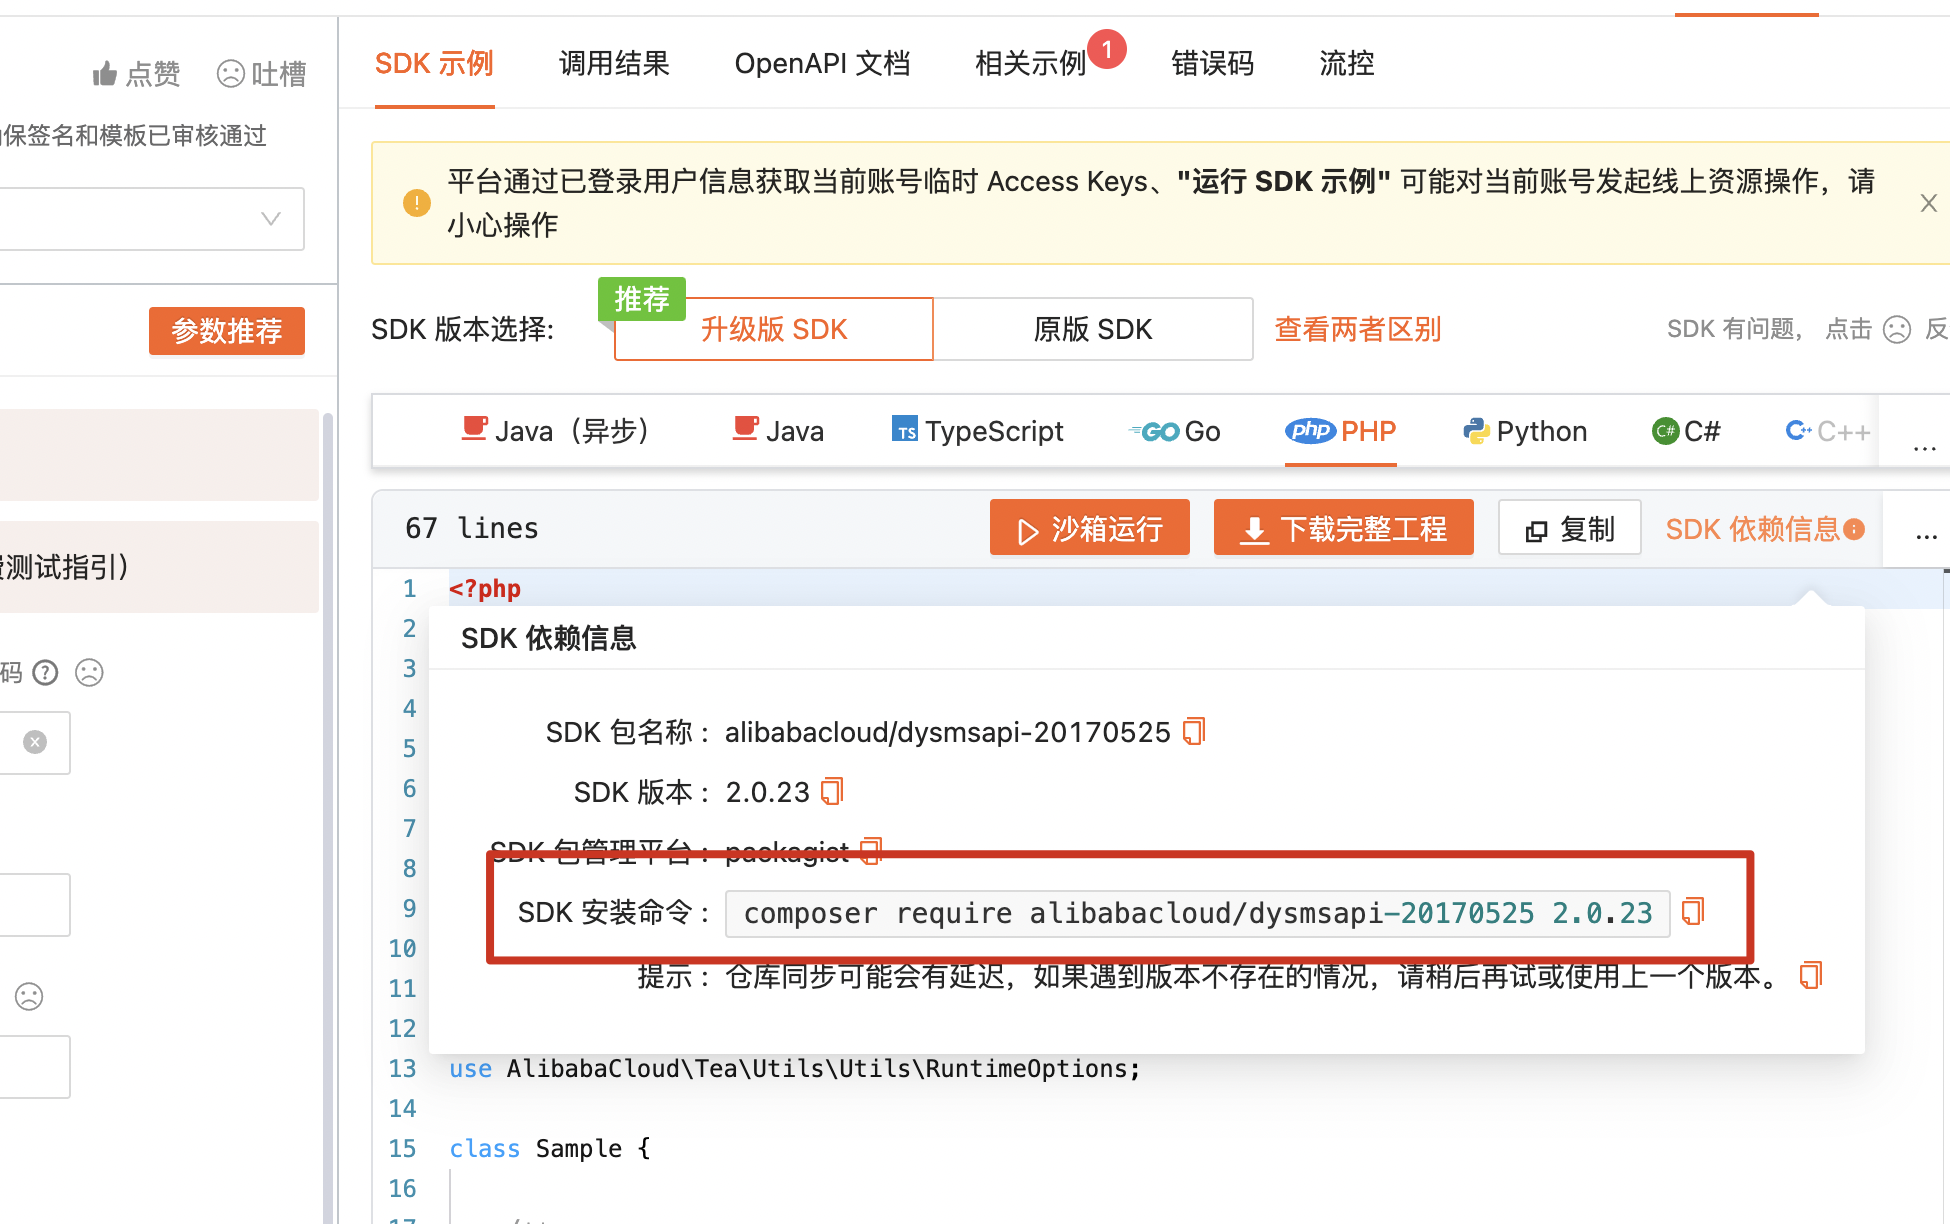Expand the more languages ... menu
The image size is (1950, 1224).
(1925, 447)
